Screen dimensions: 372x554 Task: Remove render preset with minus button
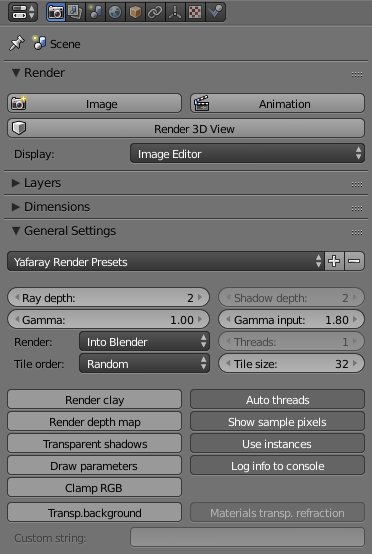coord(354,261)
